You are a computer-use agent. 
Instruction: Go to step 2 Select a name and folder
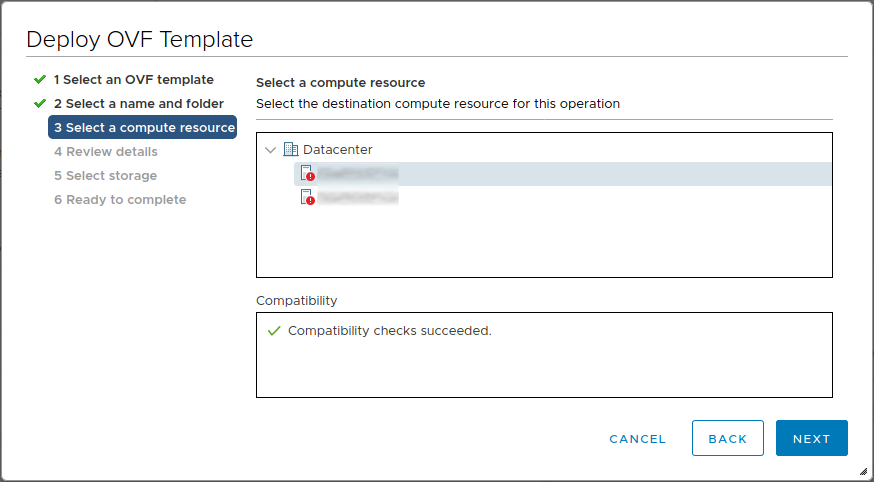[x=138, y=103]
